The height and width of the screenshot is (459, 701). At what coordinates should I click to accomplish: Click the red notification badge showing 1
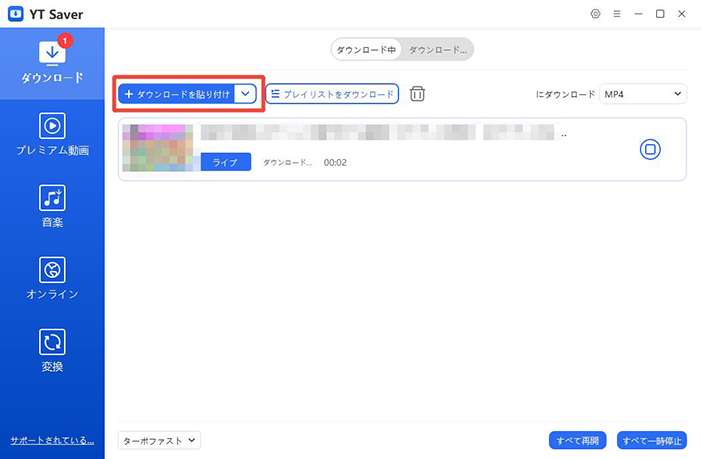pyautogui.click(x=65, y=41)
